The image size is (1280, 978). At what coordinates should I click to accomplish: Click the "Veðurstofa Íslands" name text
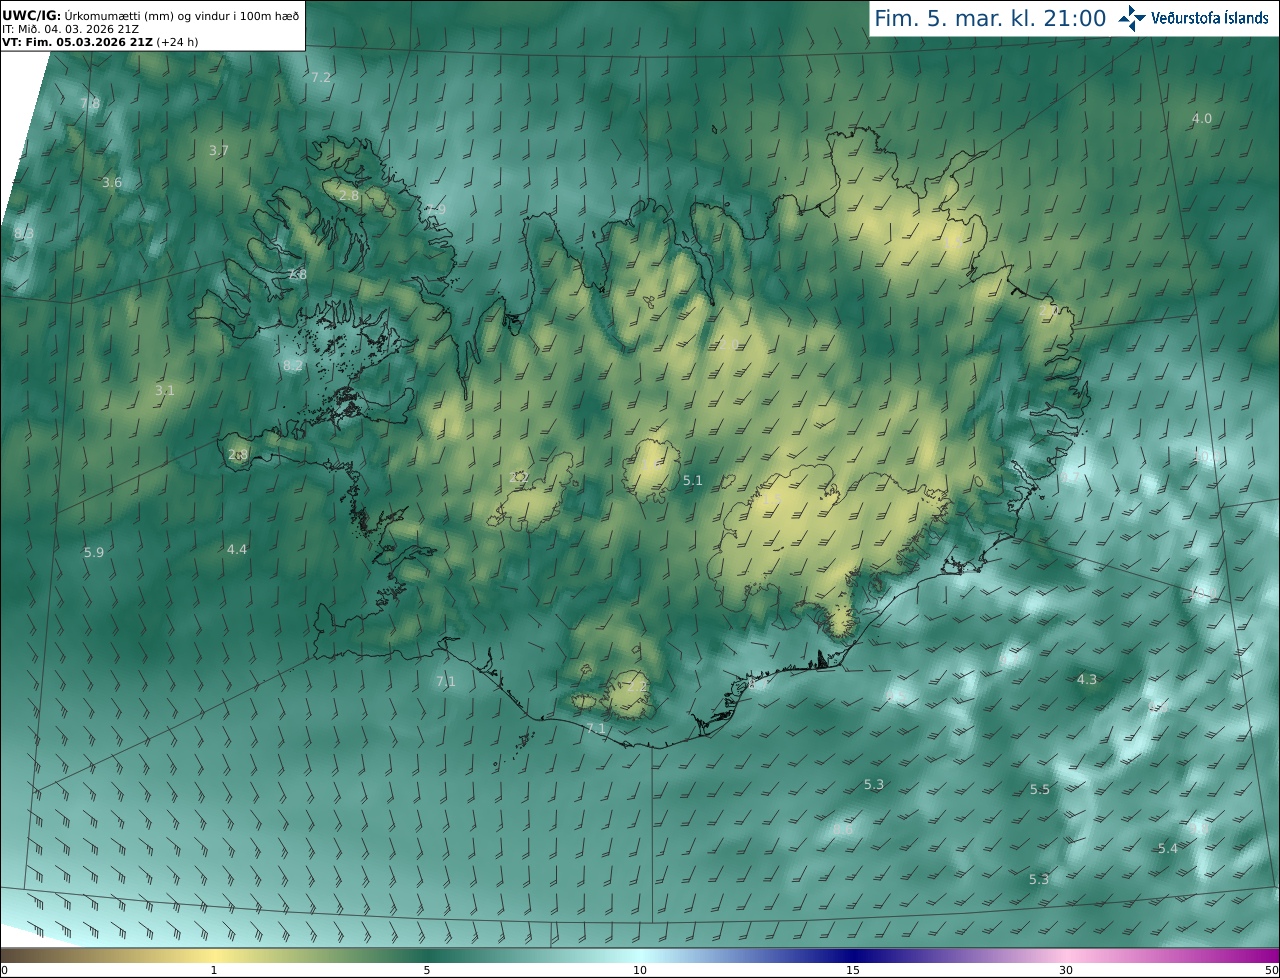point(1210,18)
